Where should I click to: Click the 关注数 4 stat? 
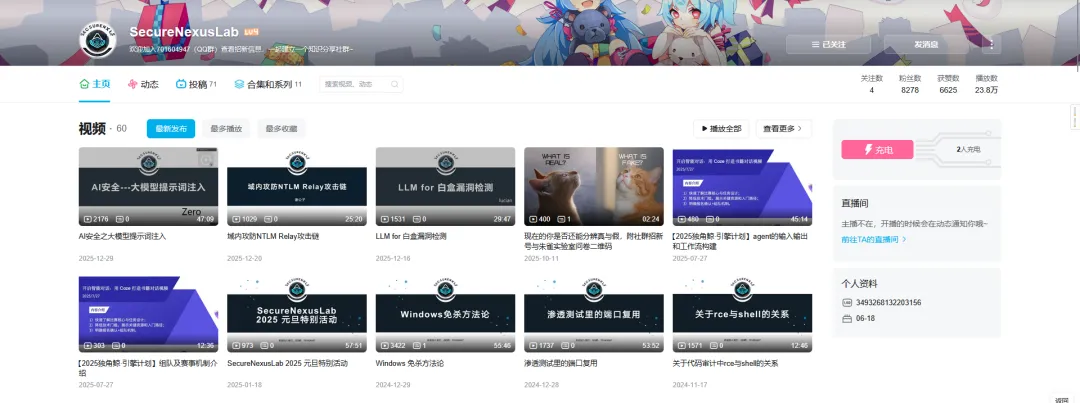pos(871,84)
